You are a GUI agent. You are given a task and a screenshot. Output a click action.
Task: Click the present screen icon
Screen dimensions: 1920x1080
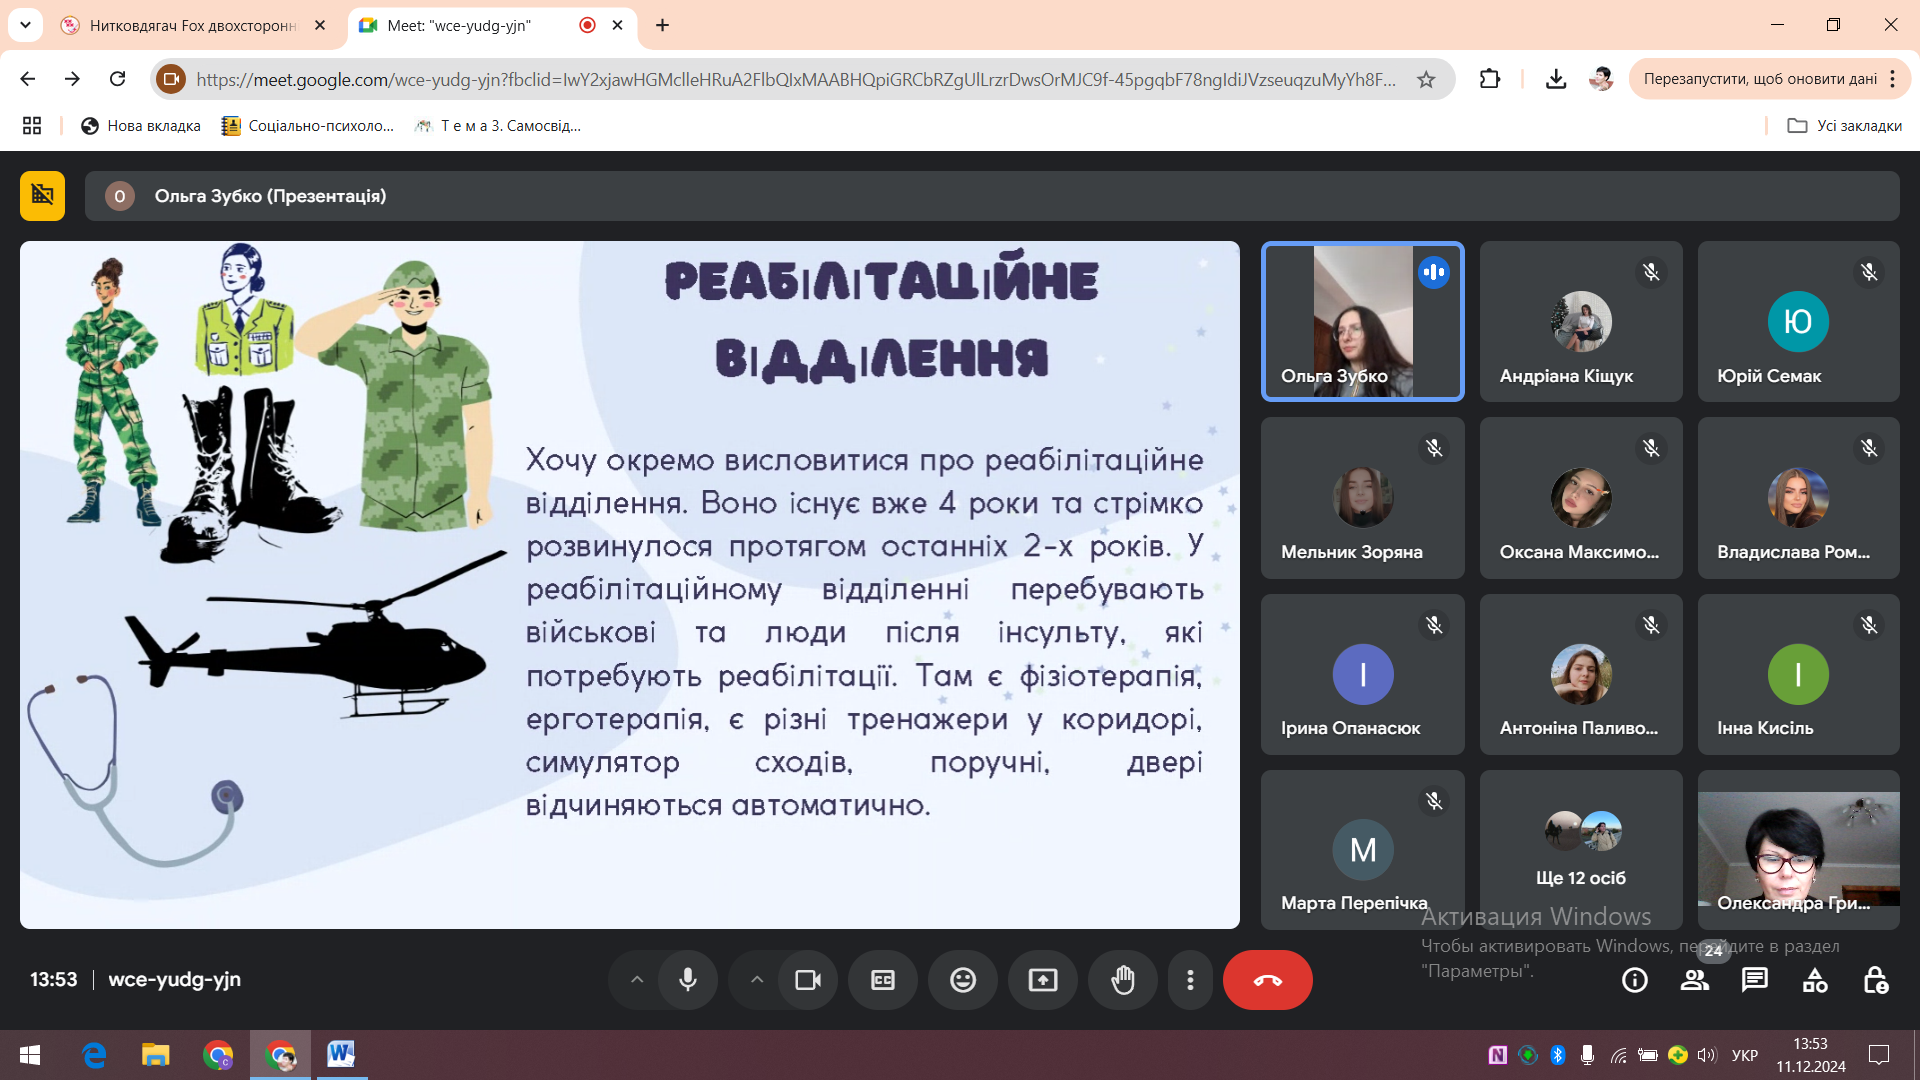coord(1043,980)
